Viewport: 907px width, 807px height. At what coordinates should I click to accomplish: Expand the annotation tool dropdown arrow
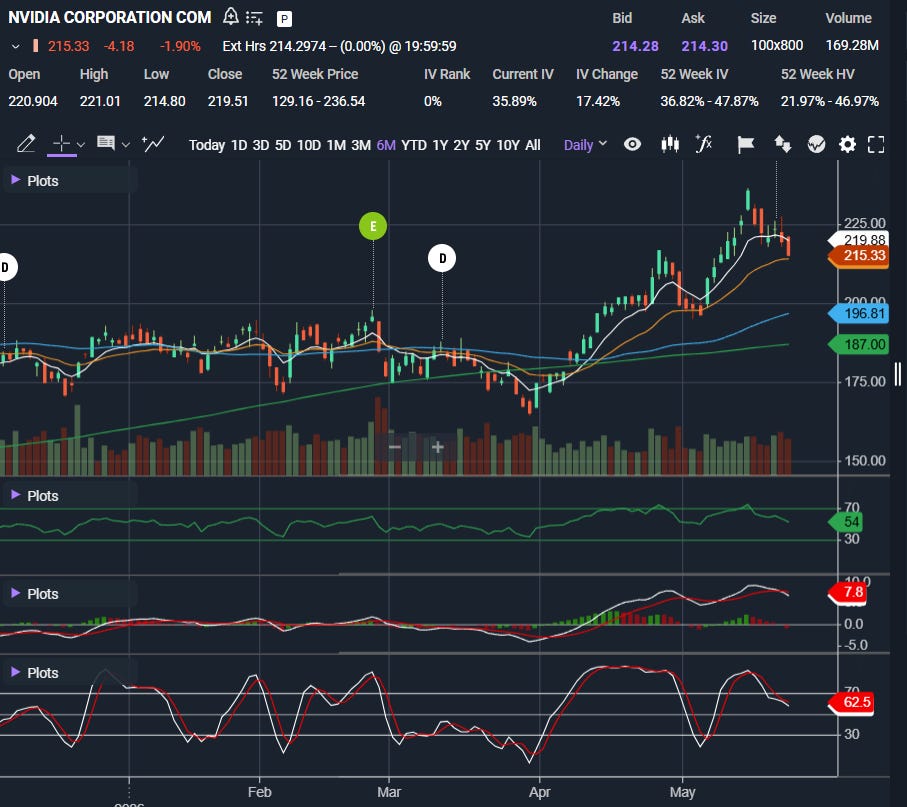click(x=126, y=144)
